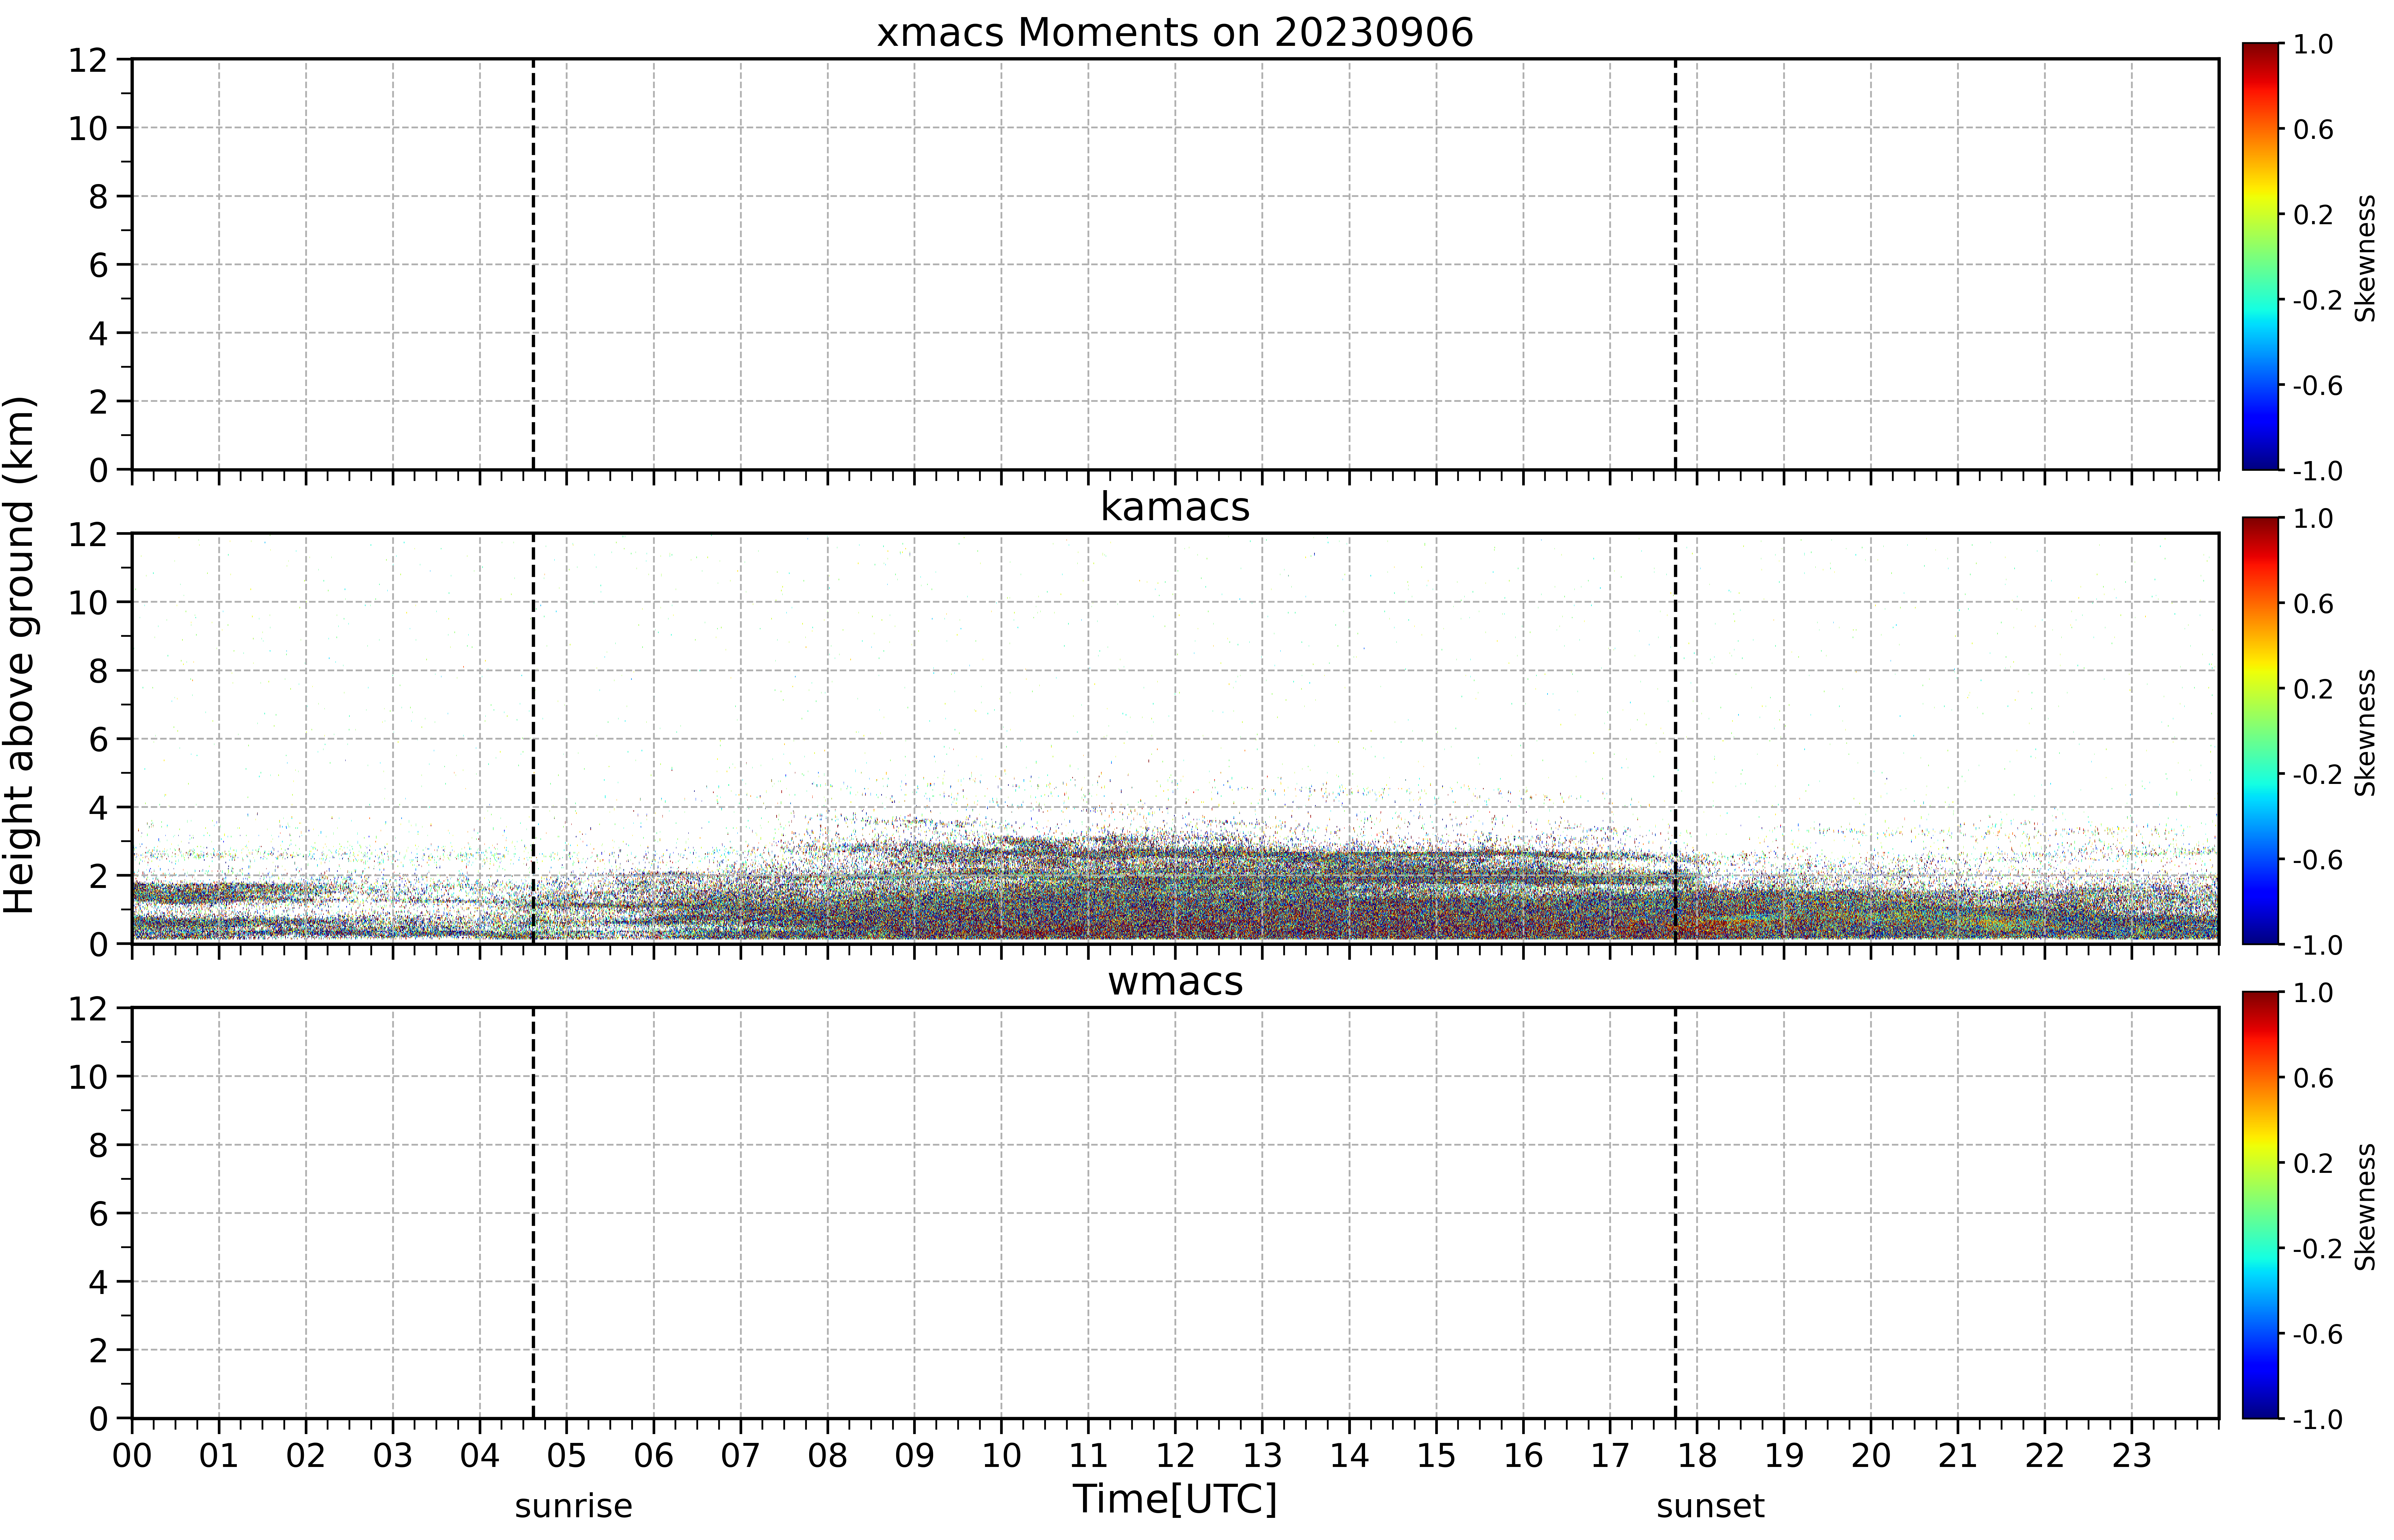Click the "kamacs" panel title

coord(1175,507)
